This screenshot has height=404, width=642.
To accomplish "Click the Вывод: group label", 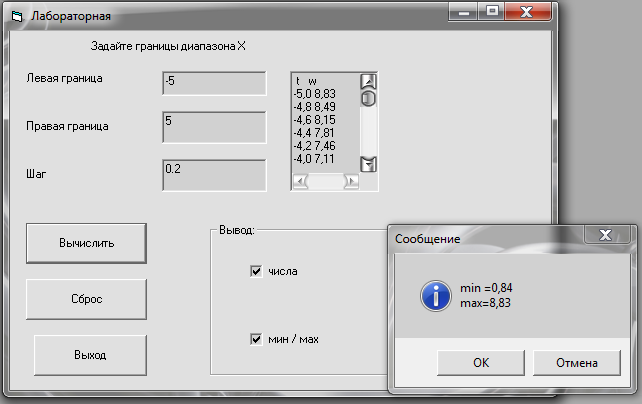I will pos(237,230).
